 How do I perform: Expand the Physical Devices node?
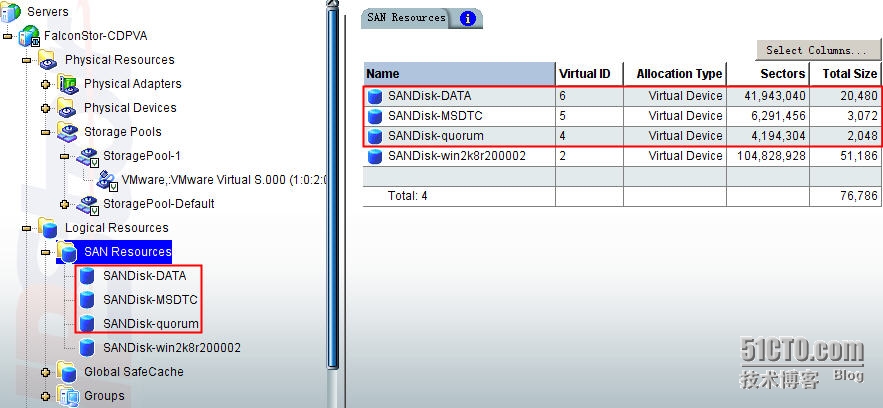[46, 108]
